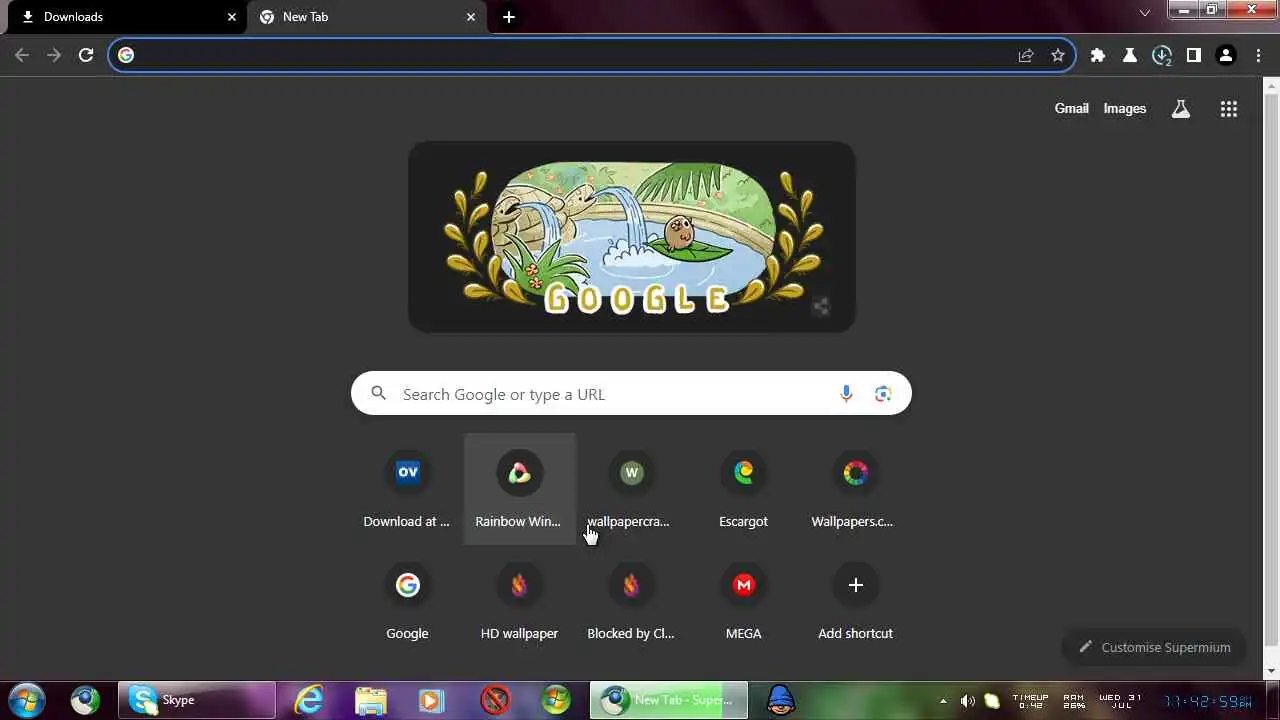Click the share page icon in address bar
This screenshot has width=1280, height=720.
[x=1026, y=55]
